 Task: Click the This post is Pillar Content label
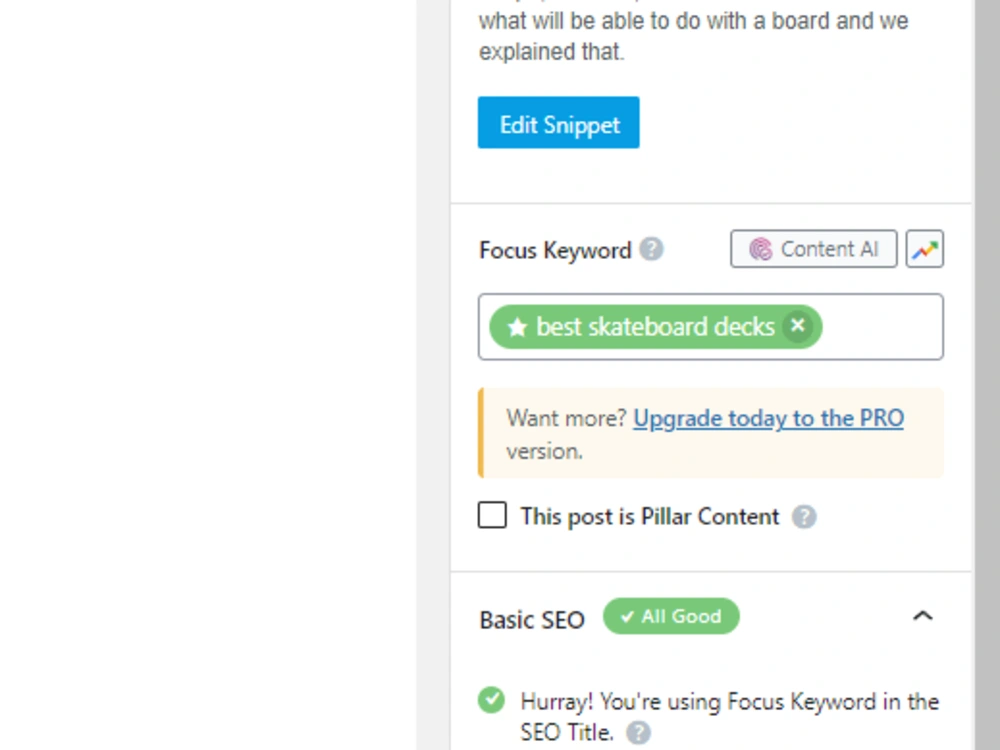pos(649,516)
